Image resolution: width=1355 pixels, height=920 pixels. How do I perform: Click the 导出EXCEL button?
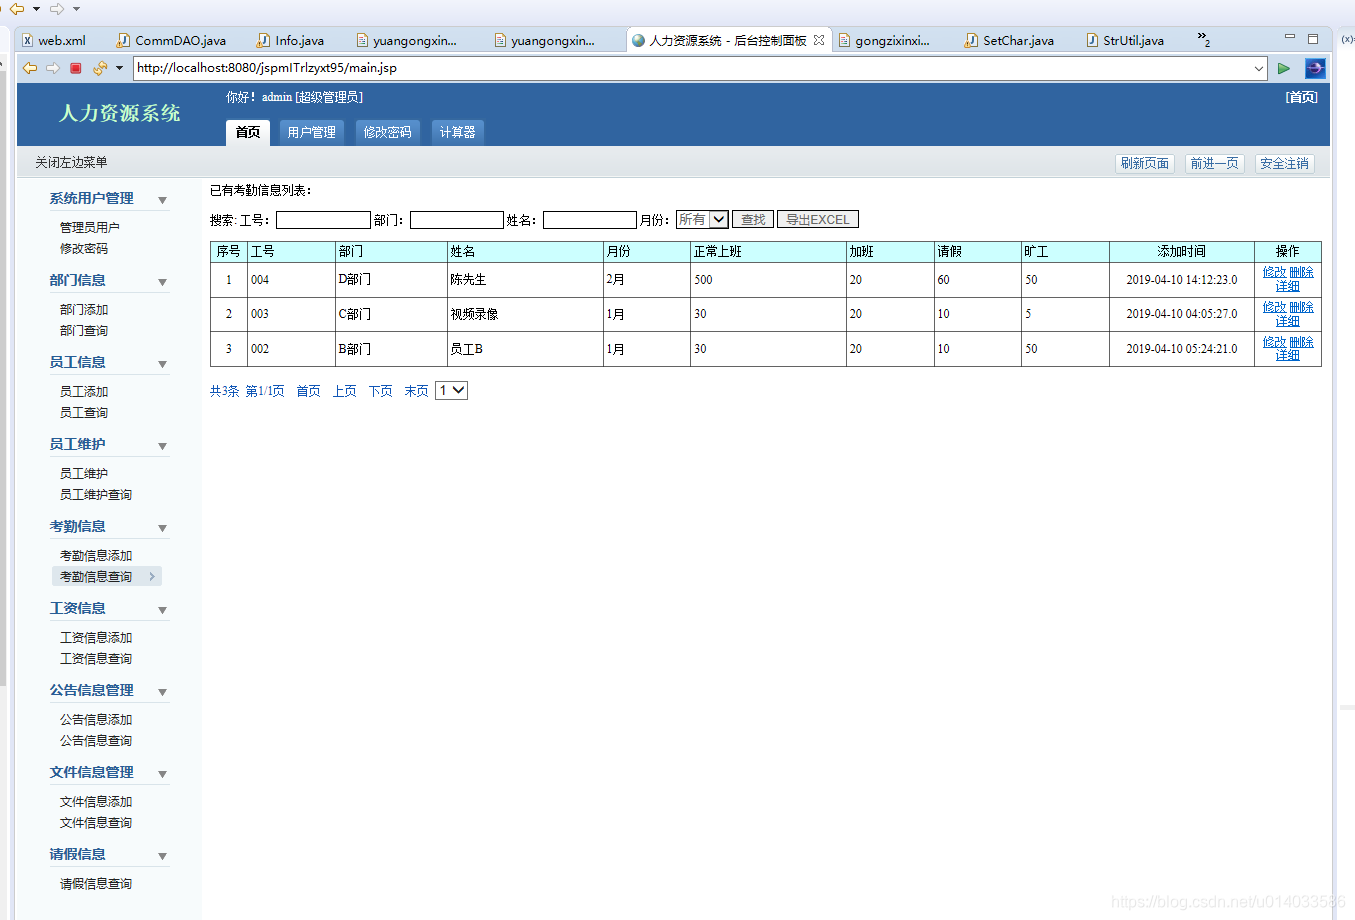[x=818, y=220]
